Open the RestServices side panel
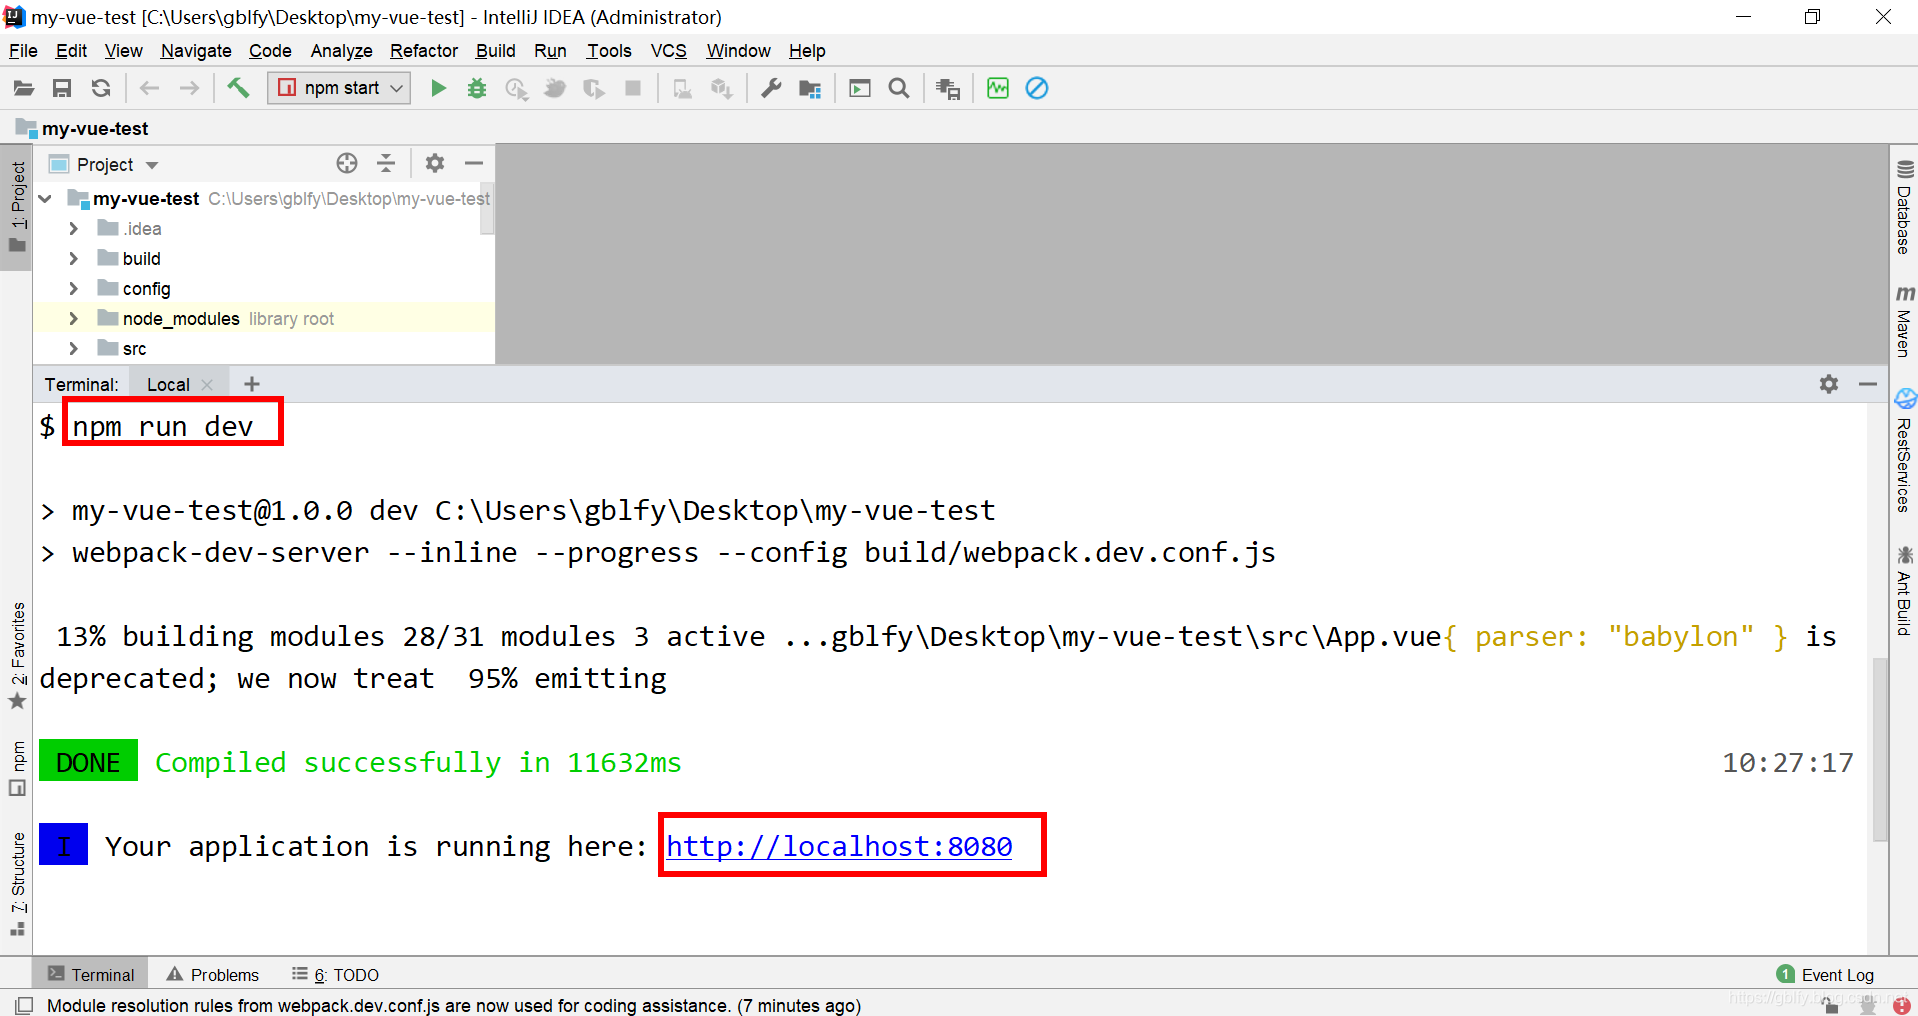 pos(1904,451)
